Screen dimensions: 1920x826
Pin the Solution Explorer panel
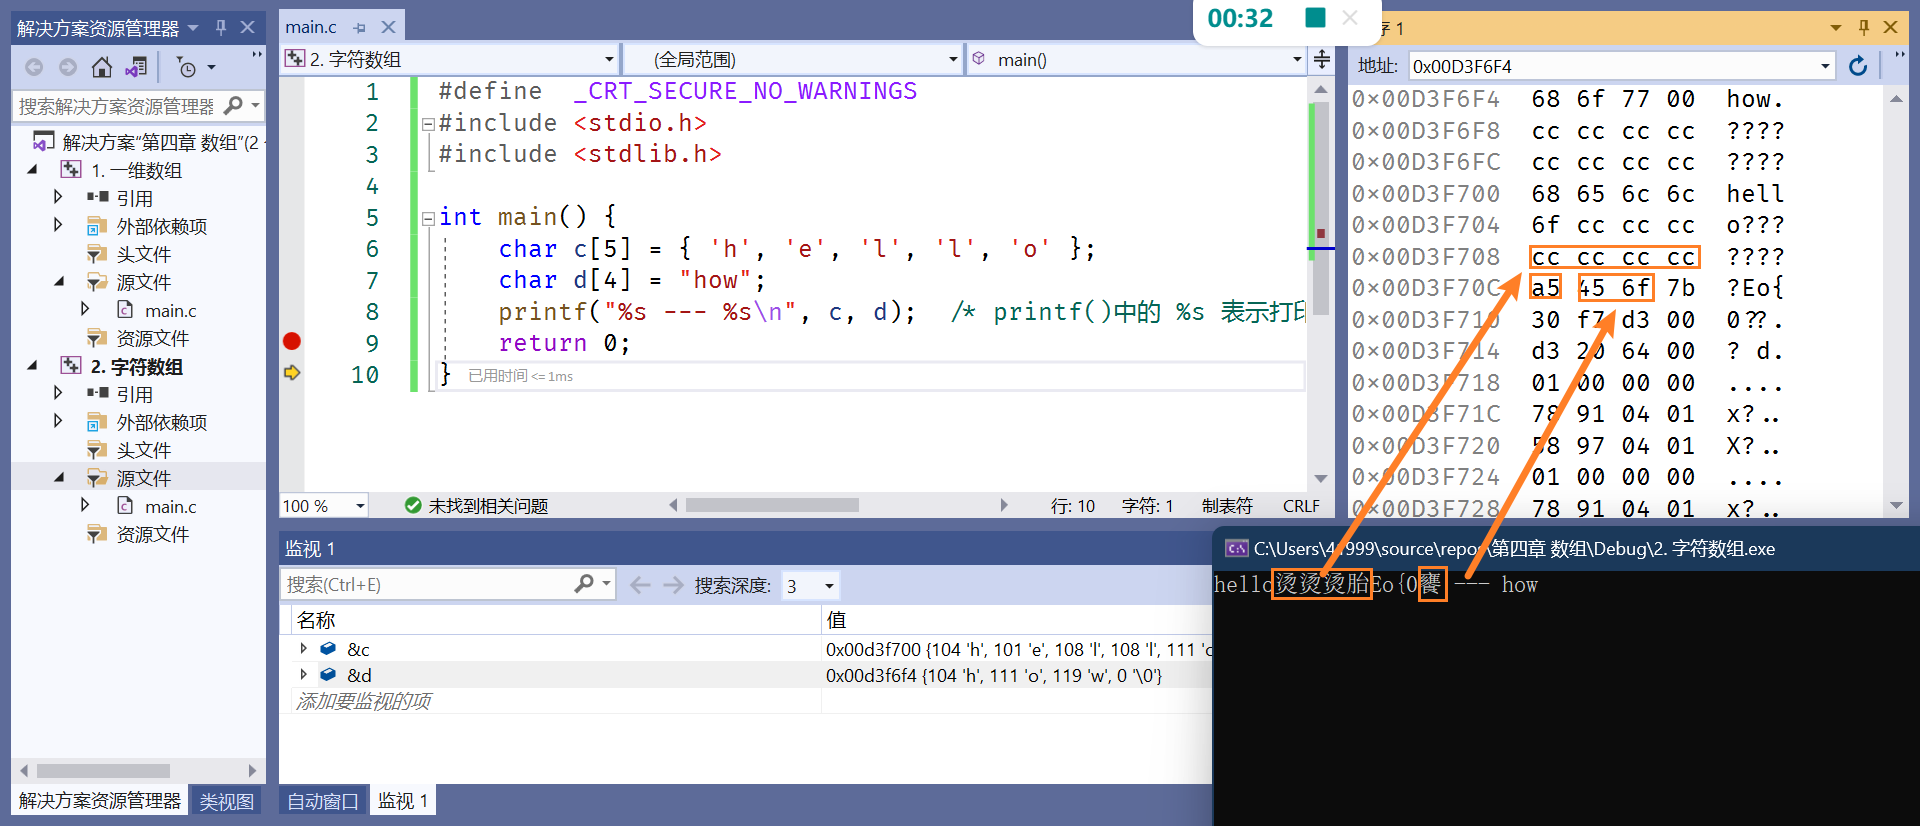click(x=221, y=28)
